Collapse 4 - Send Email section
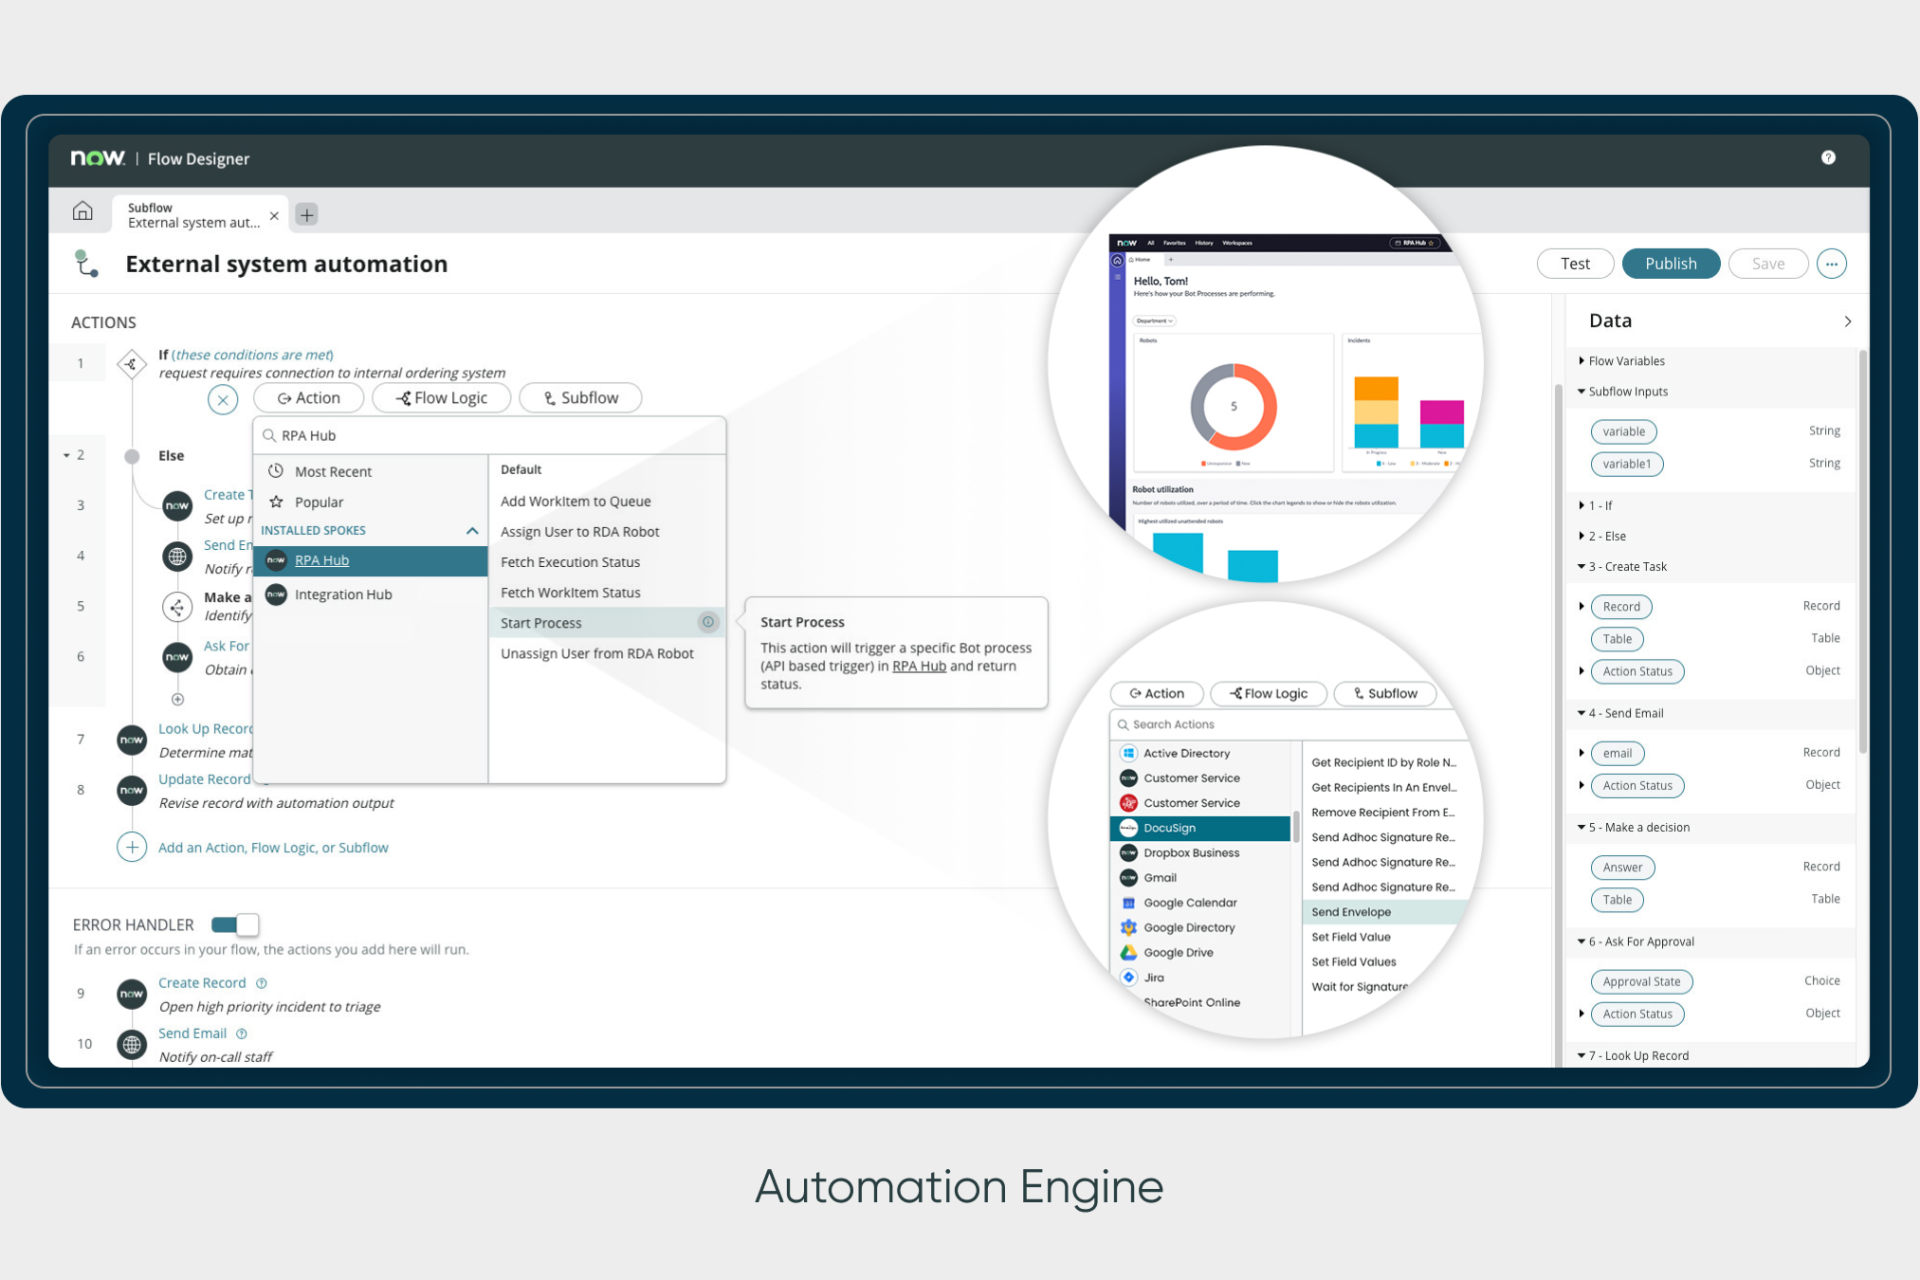The width and height of the screenshot is (1920, 1280). coord(1581,713)
